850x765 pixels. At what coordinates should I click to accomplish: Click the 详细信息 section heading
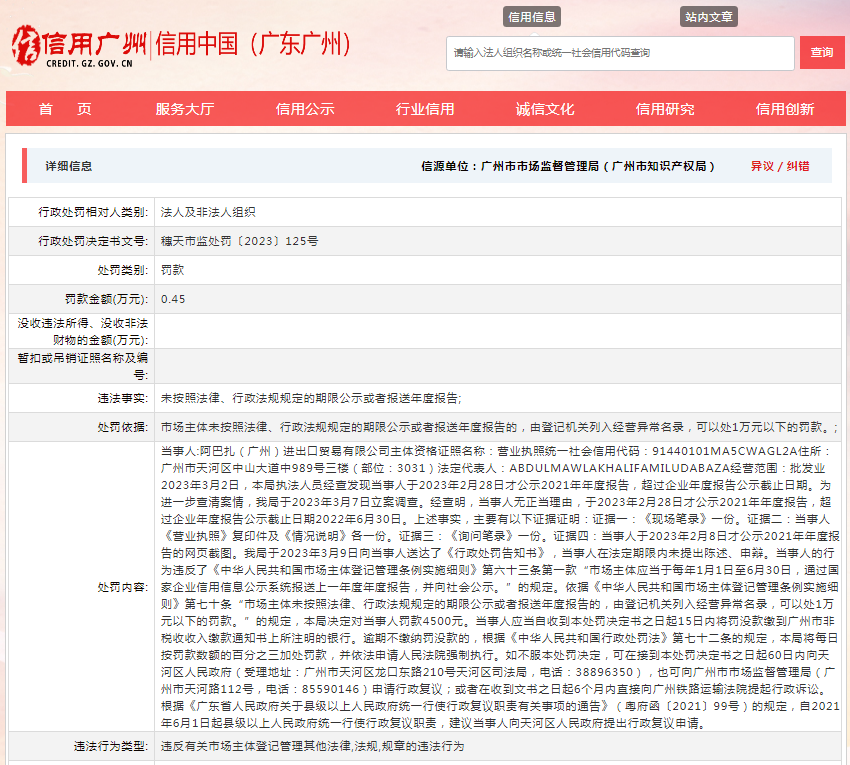coord(69,166)
